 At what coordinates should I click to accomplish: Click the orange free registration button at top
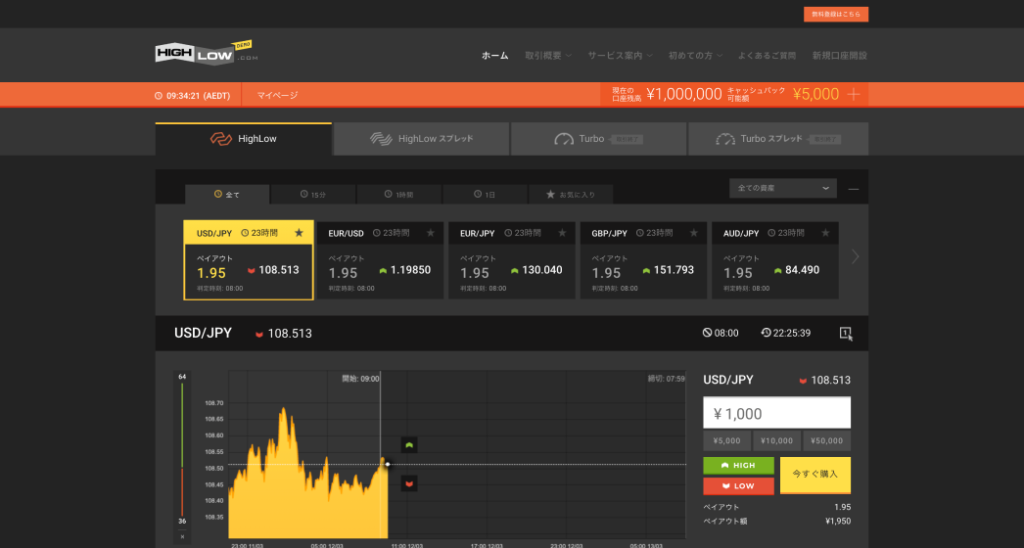click(836, 14)
